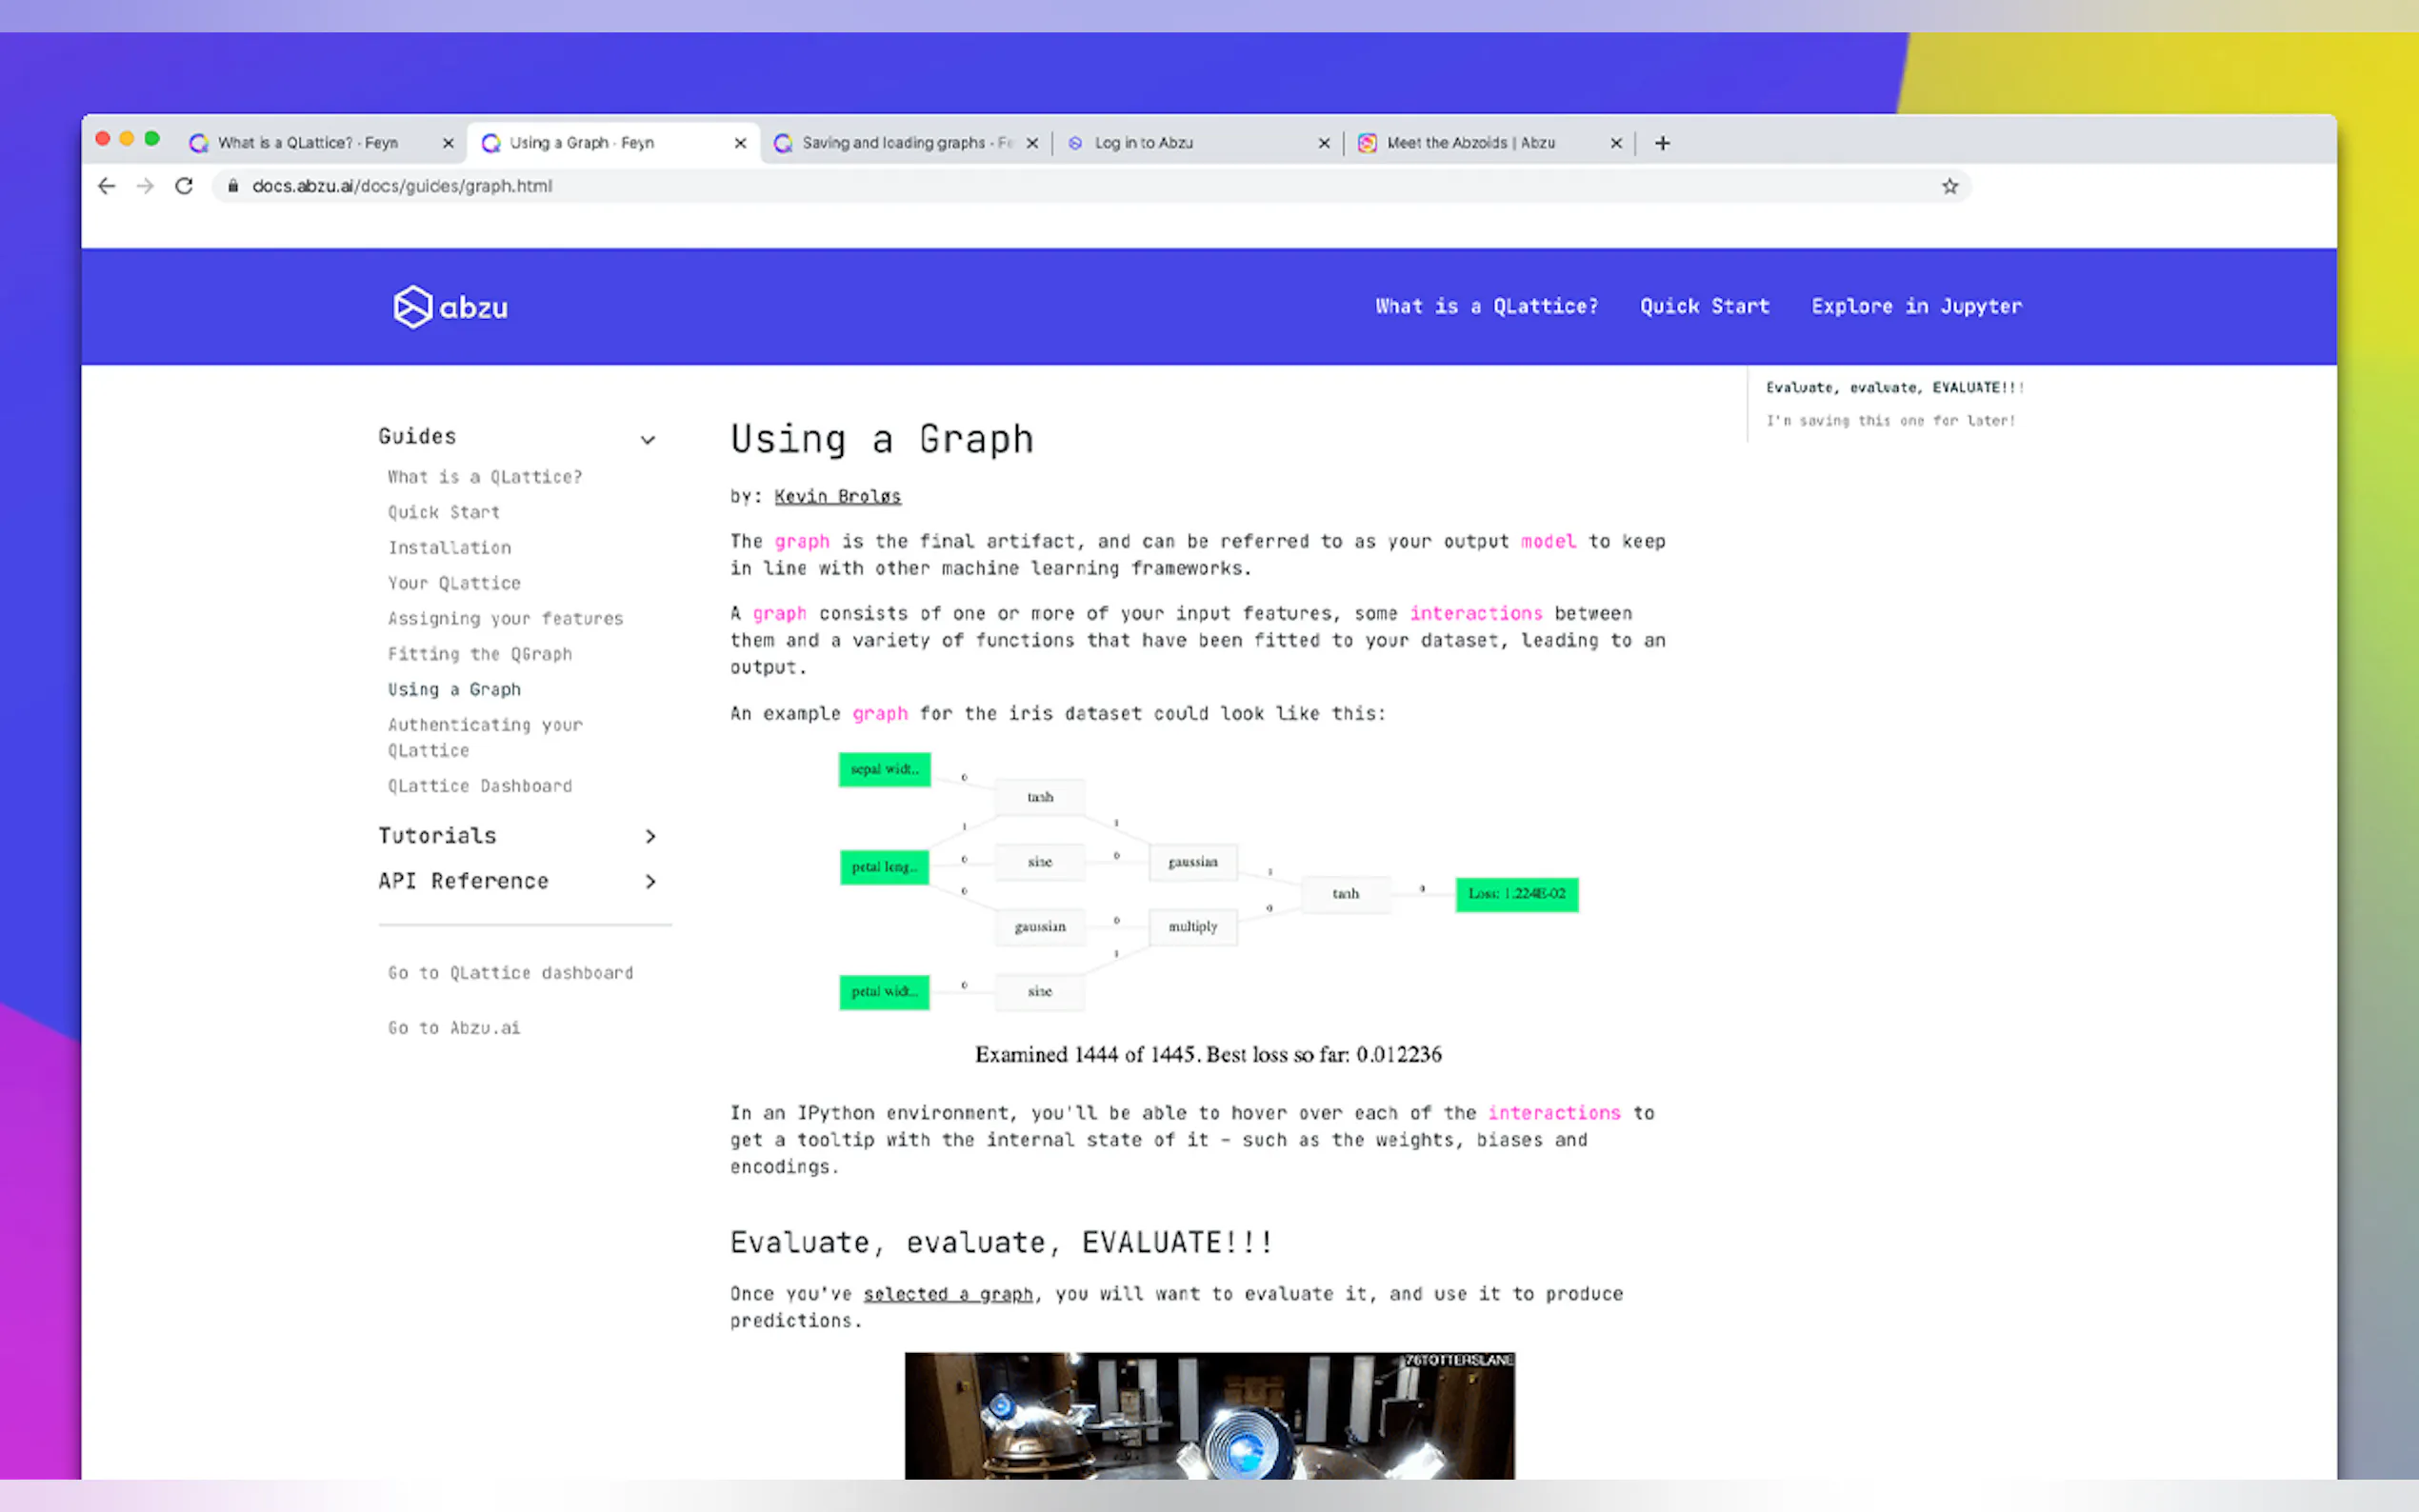
Task: Open Quick Start in top navigation
Action: pyautogui.click(x=1704, y=306)
